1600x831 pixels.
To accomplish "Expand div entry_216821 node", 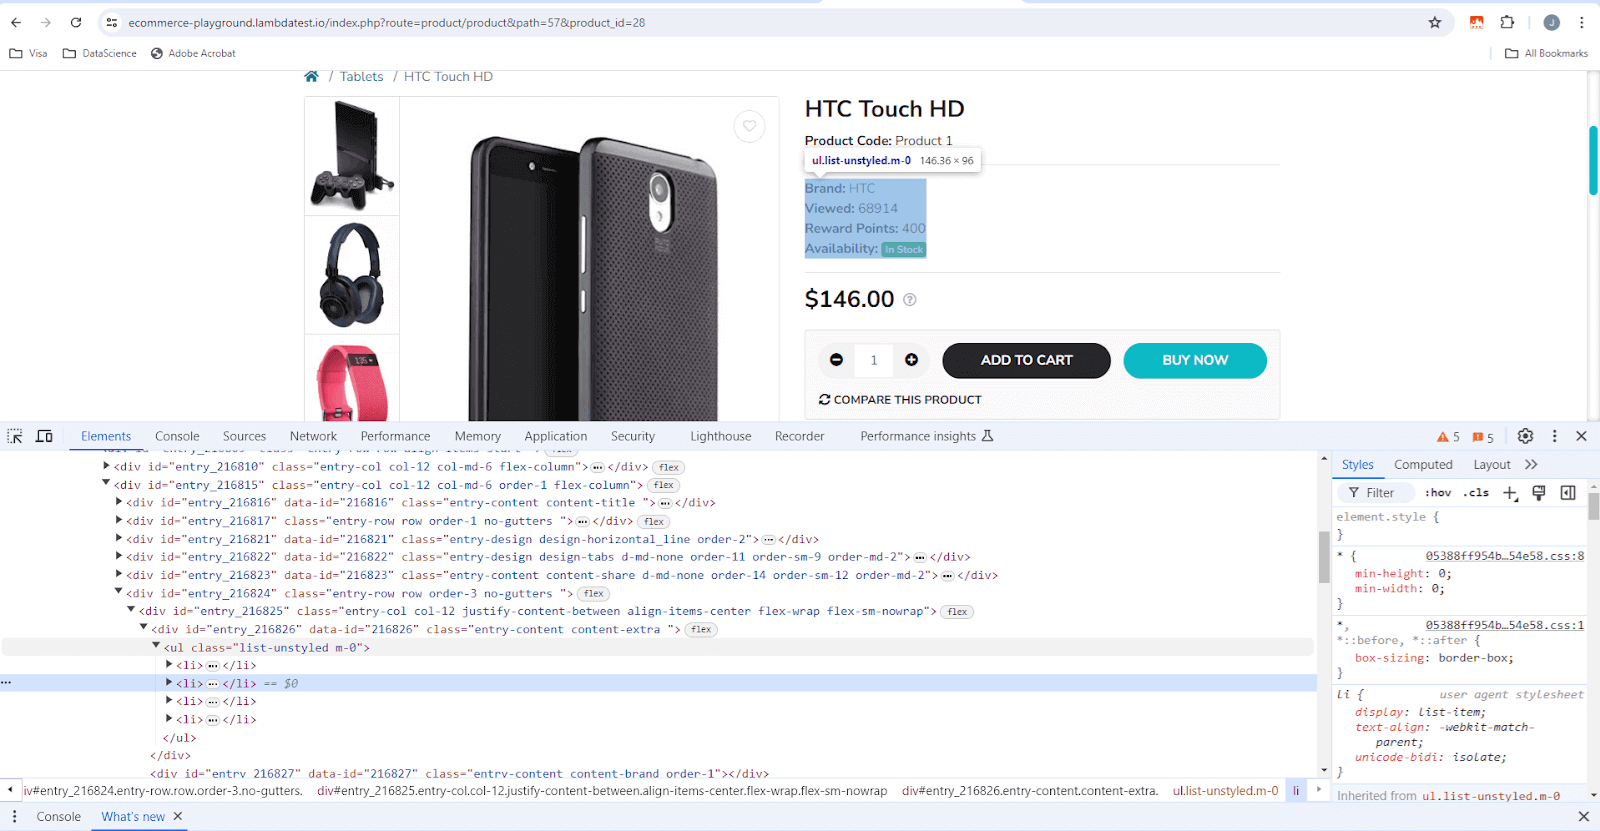I will coord(119,538).
